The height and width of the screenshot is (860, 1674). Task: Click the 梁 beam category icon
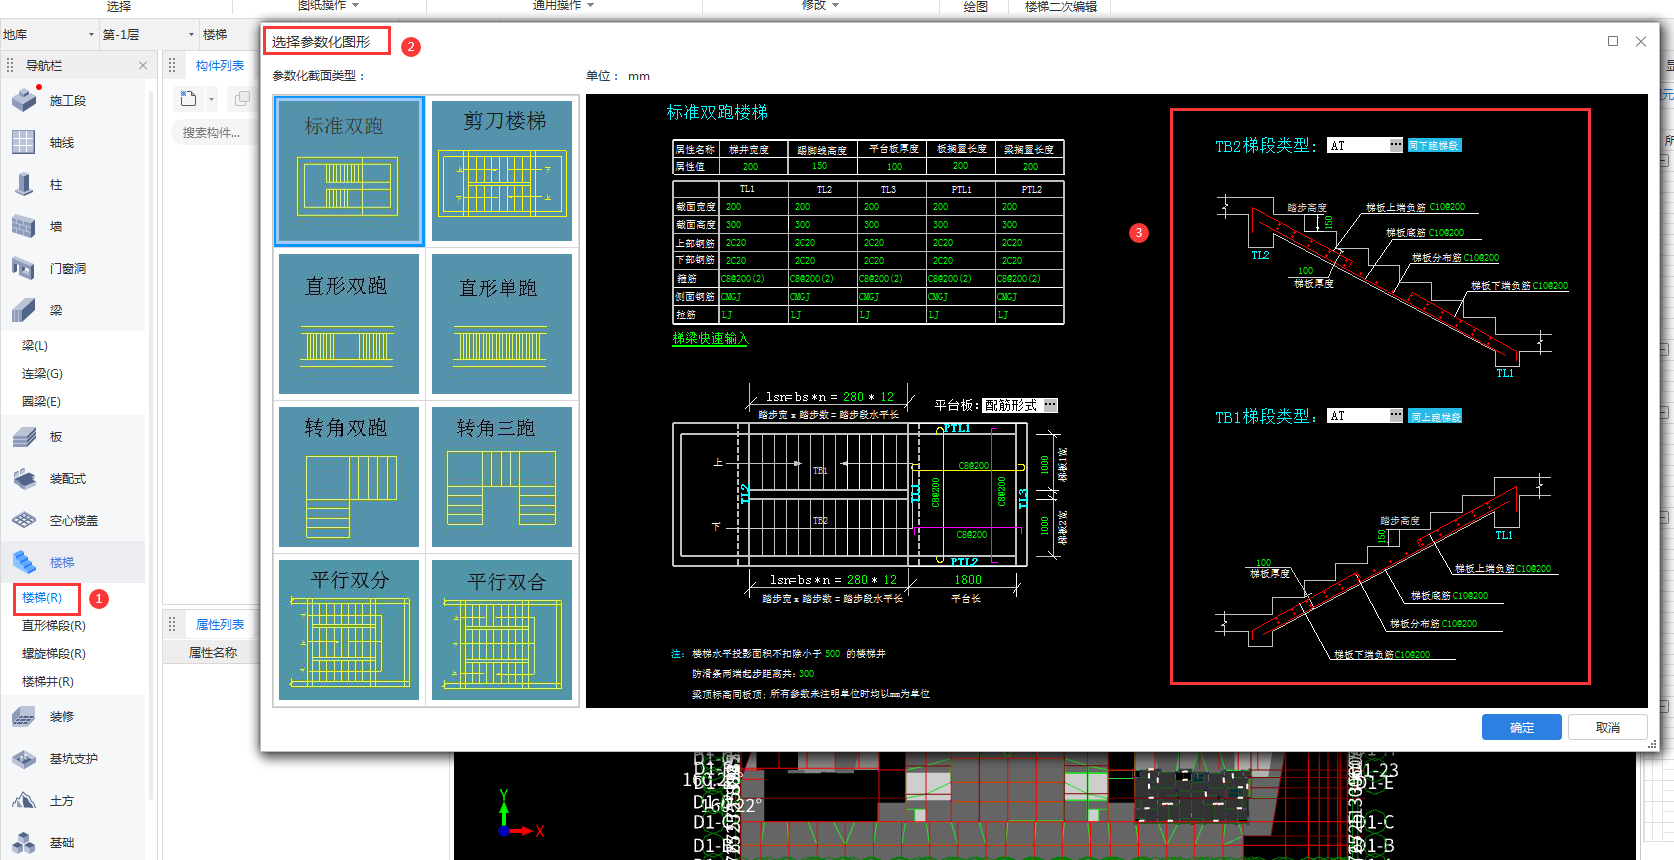tap(24, 310)
